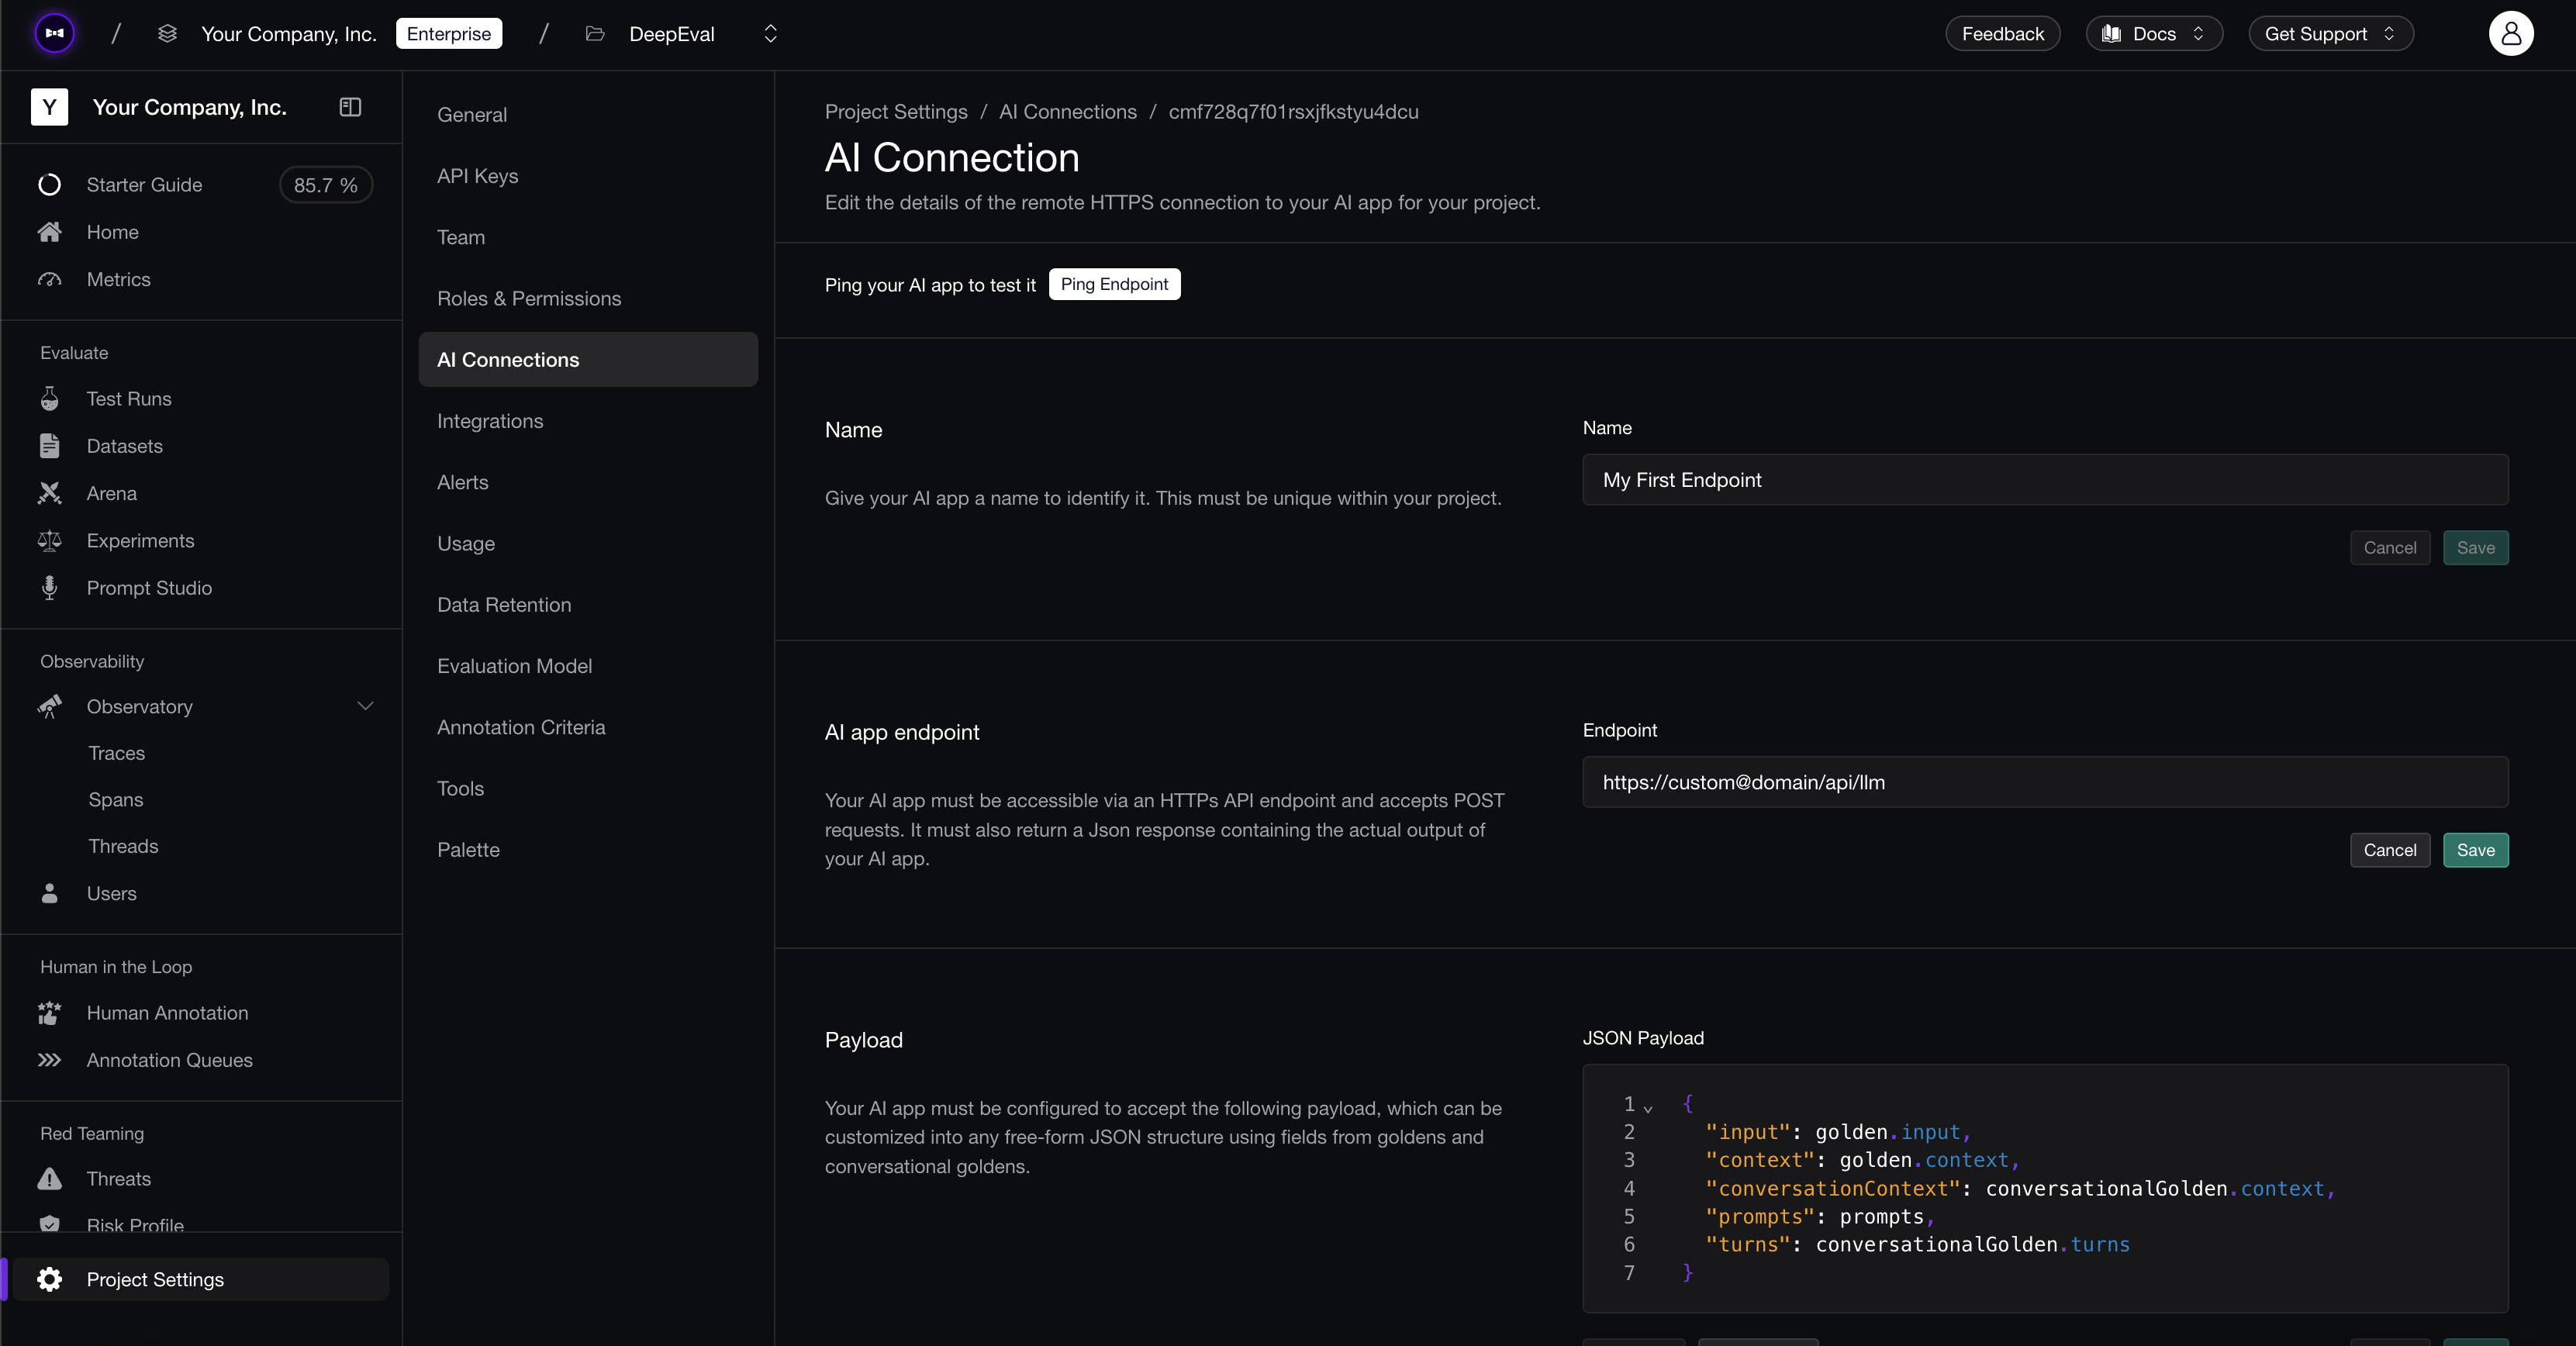Open the DeepEval project switcher
The image size is (2576, 1346).
pos(770,34)
